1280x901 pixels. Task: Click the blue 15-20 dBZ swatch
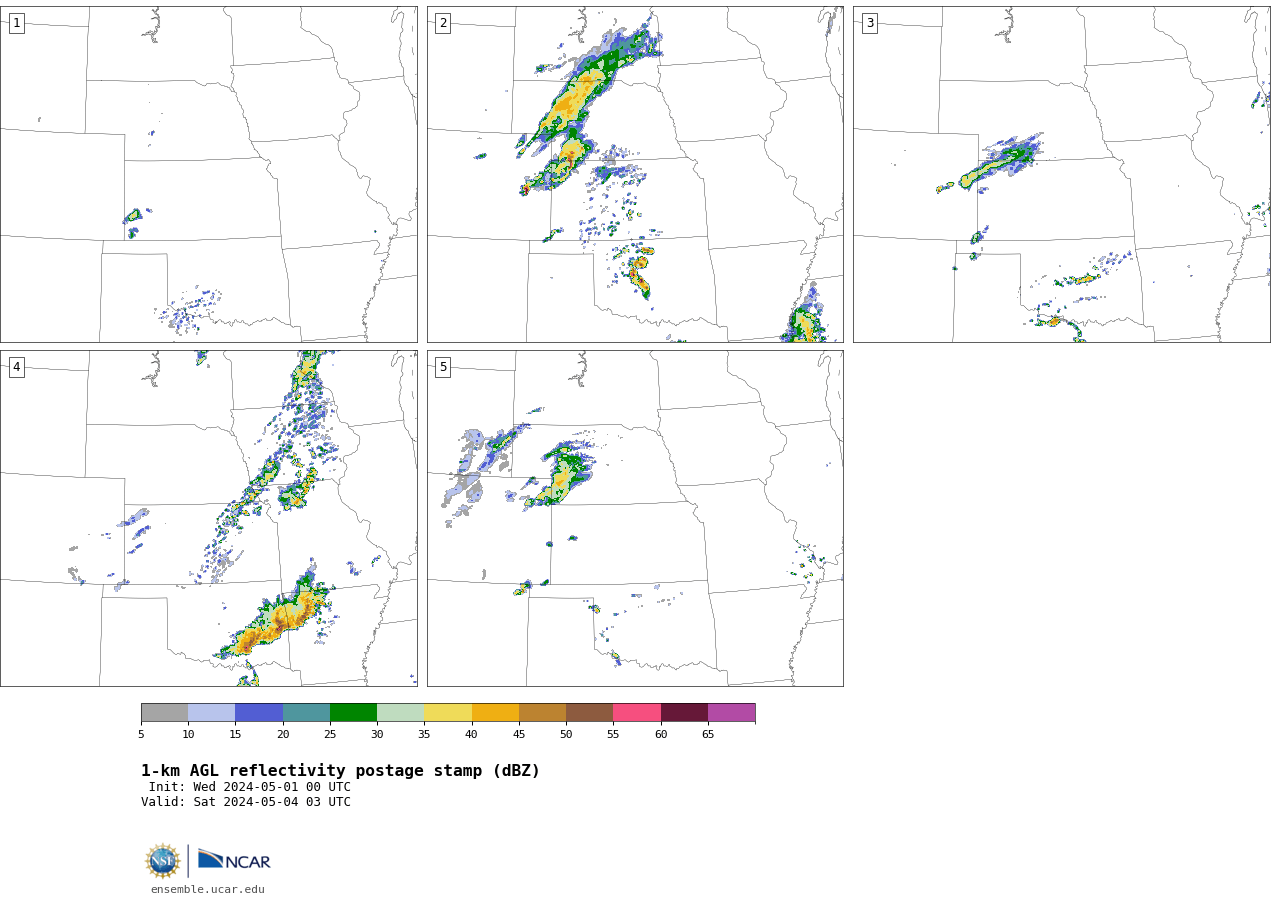259,712
